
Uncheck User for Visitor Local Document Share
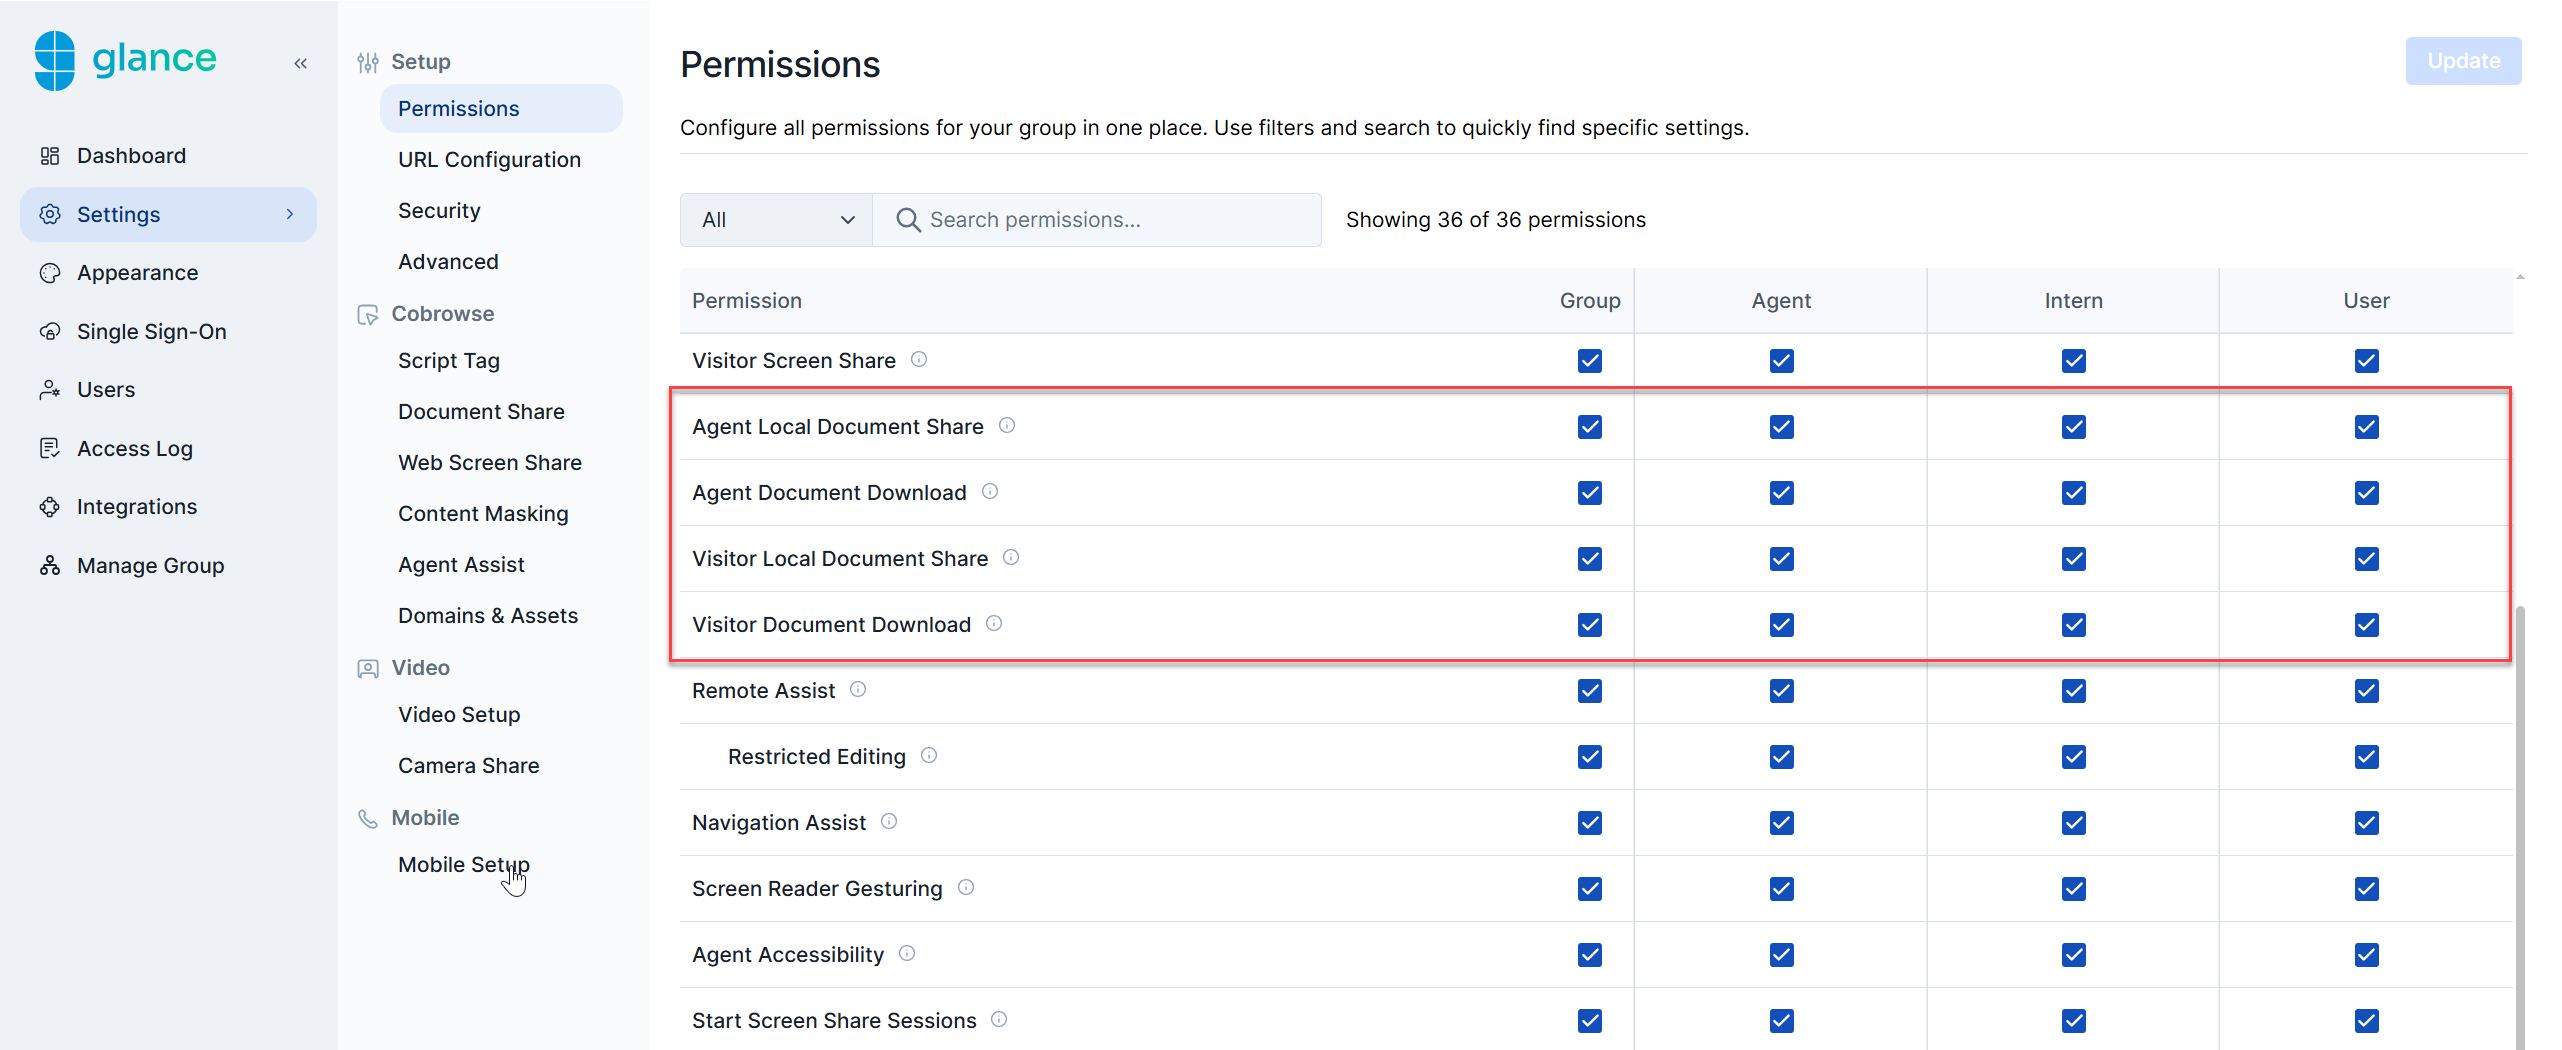click(x=2366, y=559)
